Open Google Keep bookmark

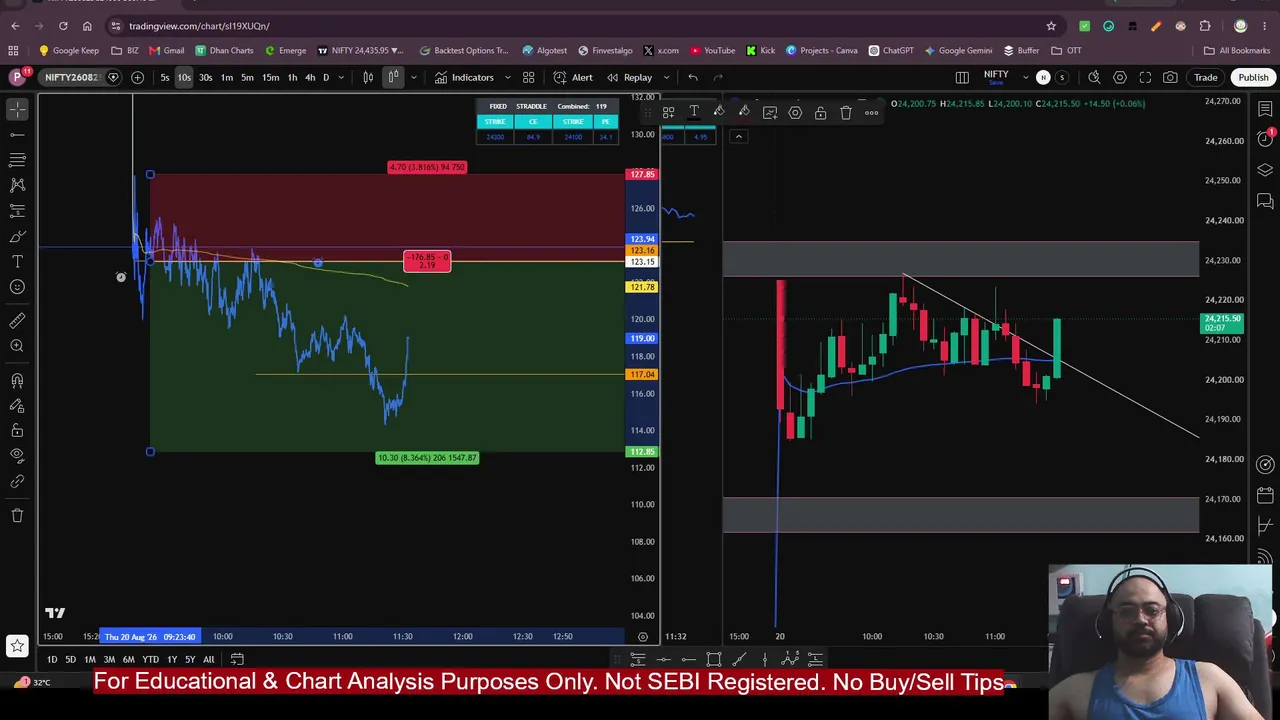pyautogui.click(x=68, y=50)
